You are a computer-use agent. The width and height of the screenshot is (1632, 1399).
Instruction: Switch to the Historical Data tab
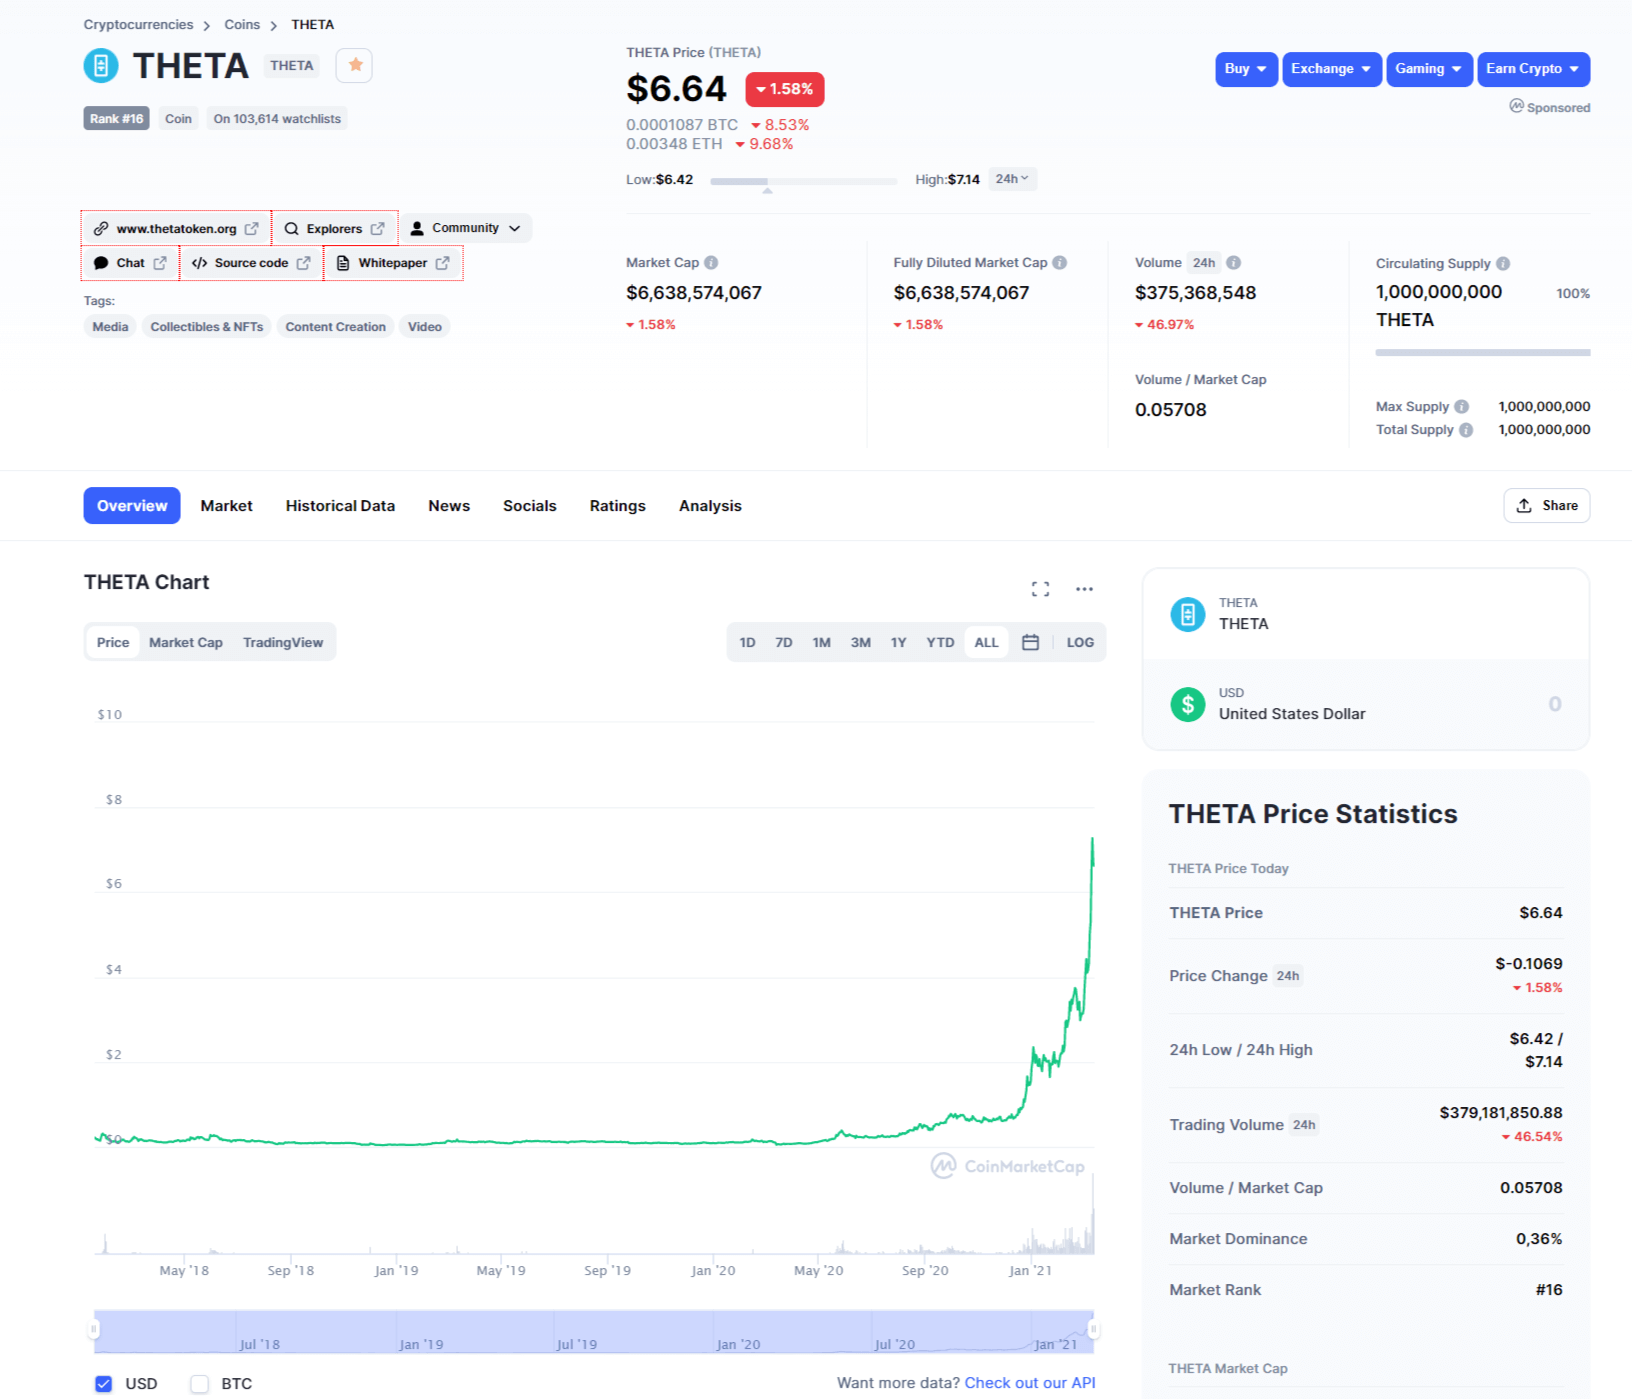coord(340,506)
